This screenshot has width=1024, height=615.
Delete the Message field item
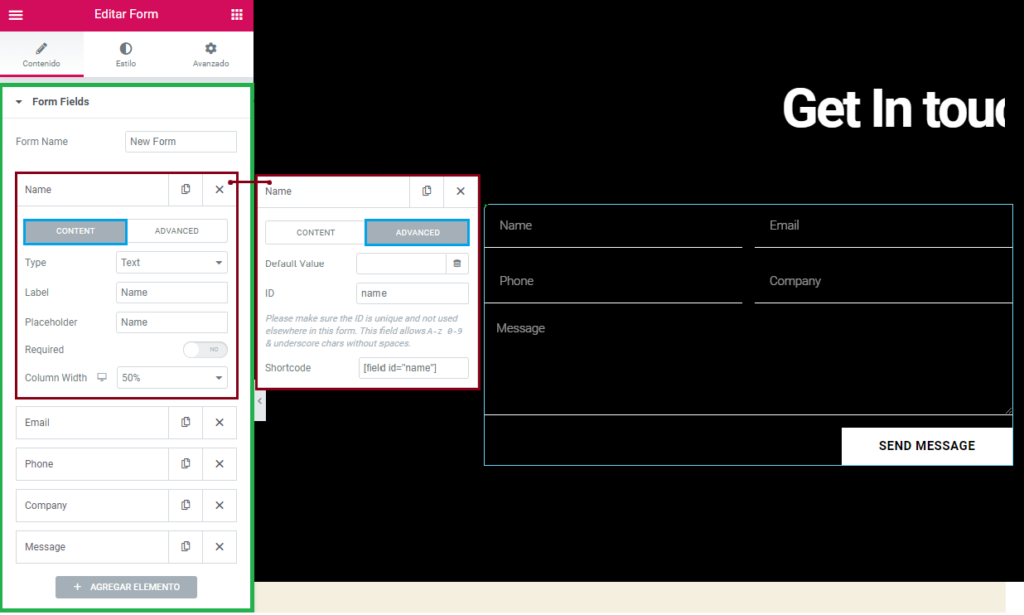point(219,547)
